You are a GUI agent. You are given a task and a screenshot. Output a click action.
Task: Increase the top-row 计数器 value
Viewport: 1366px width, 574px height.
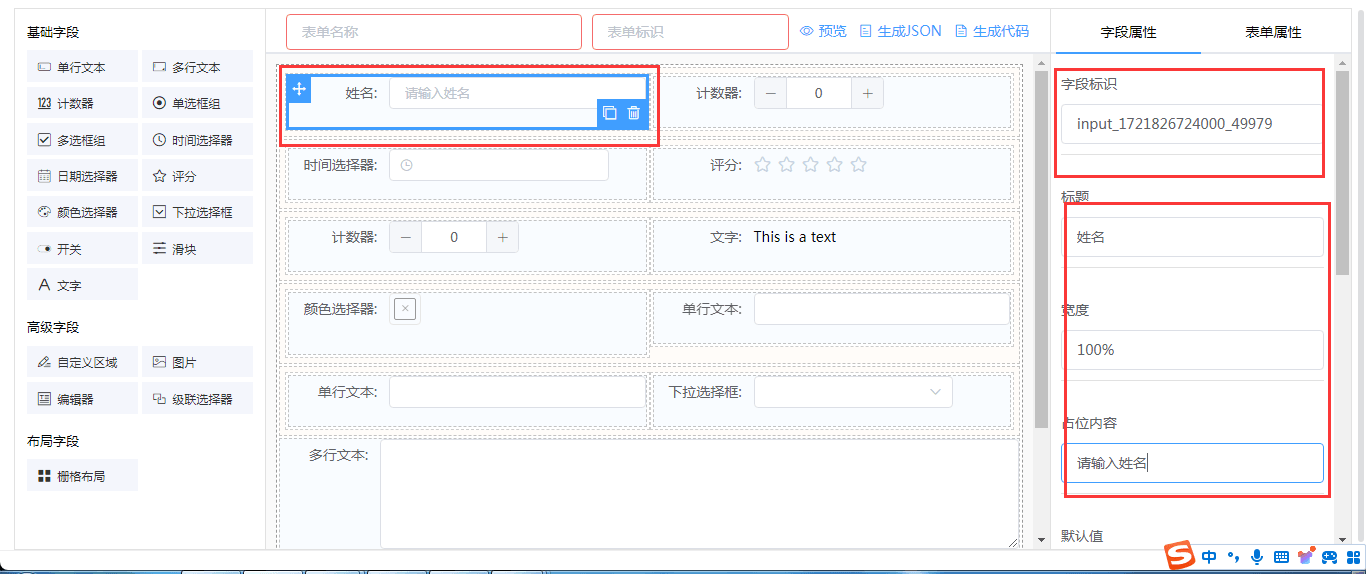(x=867, y=93)
